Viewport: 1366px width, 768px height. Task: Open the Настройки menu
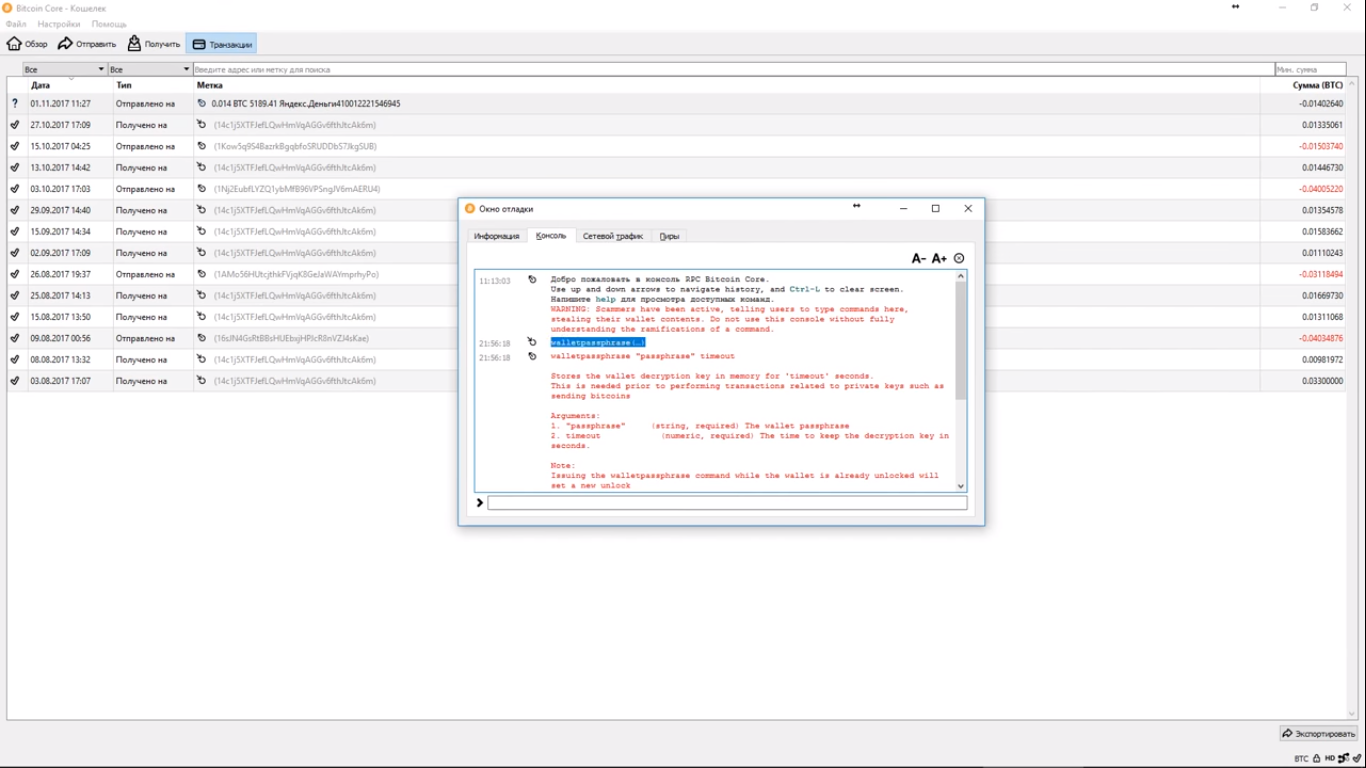(x=59, y=24)
